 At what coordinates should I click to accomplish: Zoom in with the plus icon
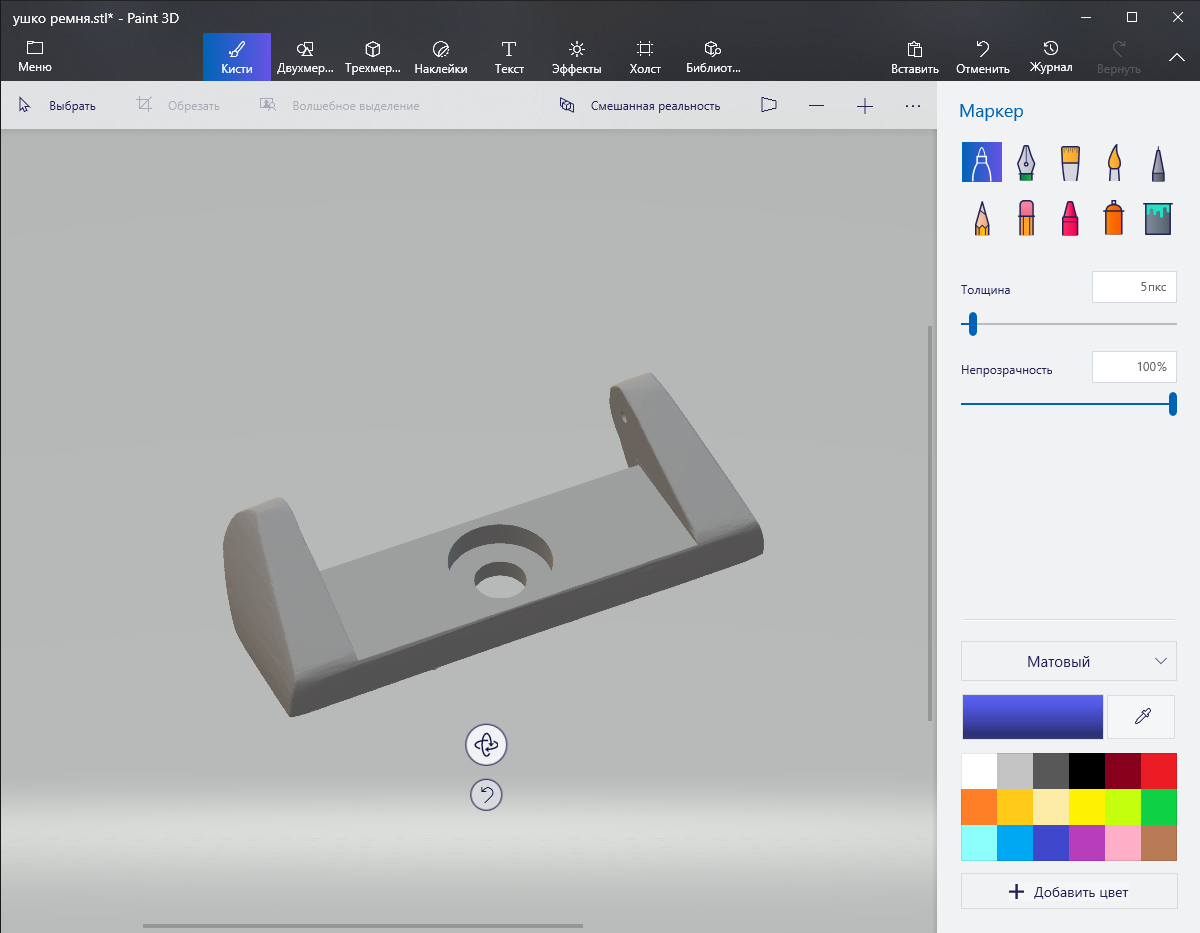pyautogui.click(x=865, y=105)
